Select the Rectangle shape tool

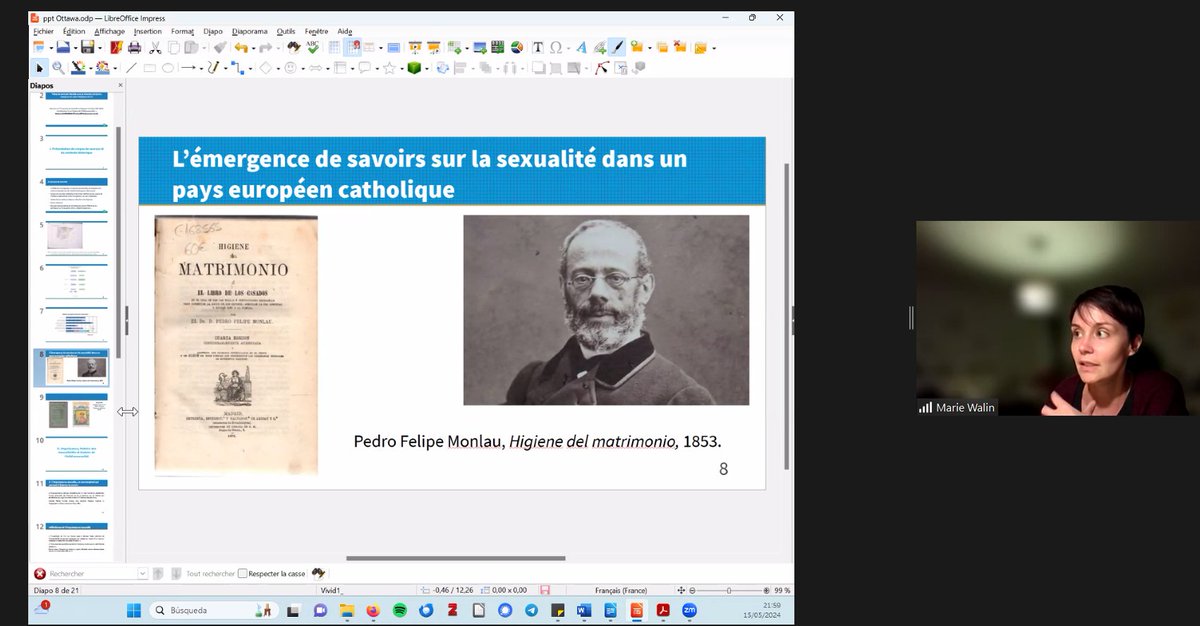point(149,68)
